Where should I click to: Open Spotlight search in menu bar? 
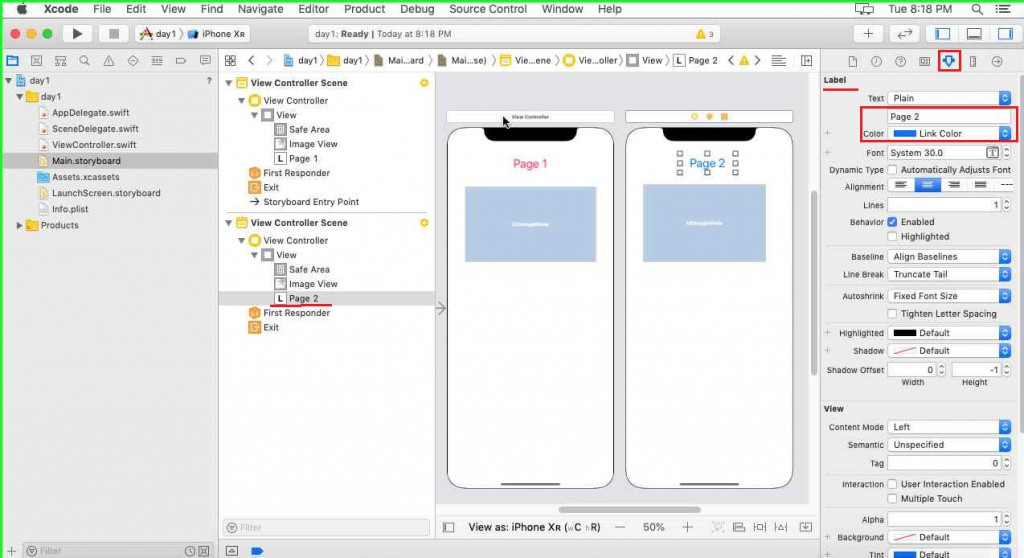coord(977,9)
